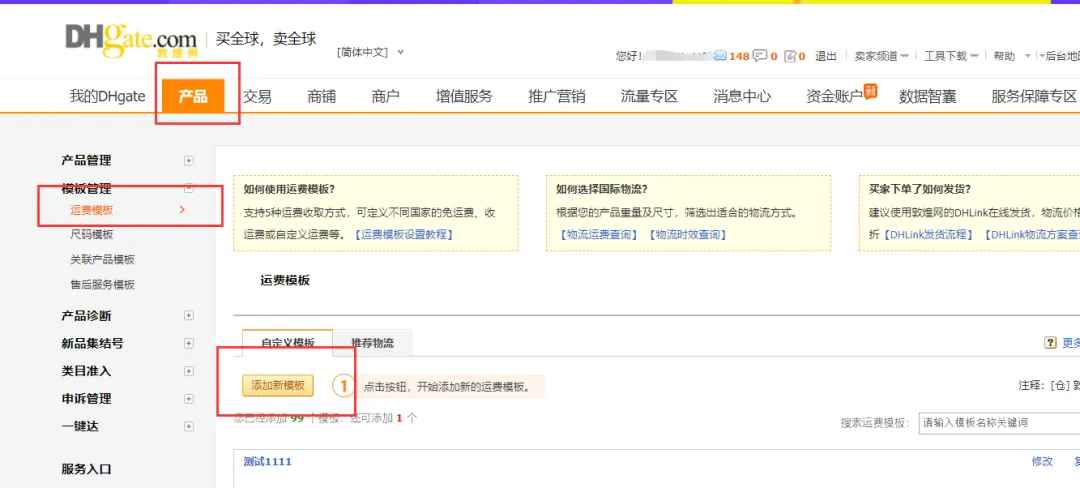1080x488 pixels.
Task: Click the 新品集结号 sidebar heading
Action: click(x=92, y=343)
